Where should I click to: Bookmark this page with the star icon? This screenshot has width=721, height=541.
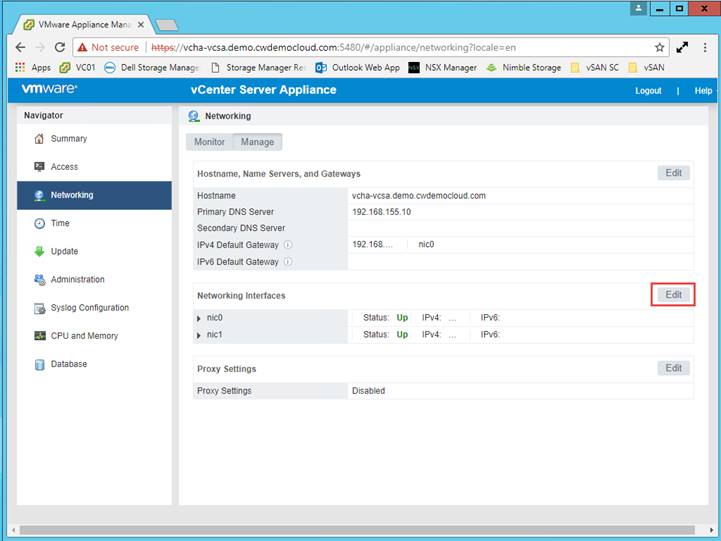[x=659, y=47]
